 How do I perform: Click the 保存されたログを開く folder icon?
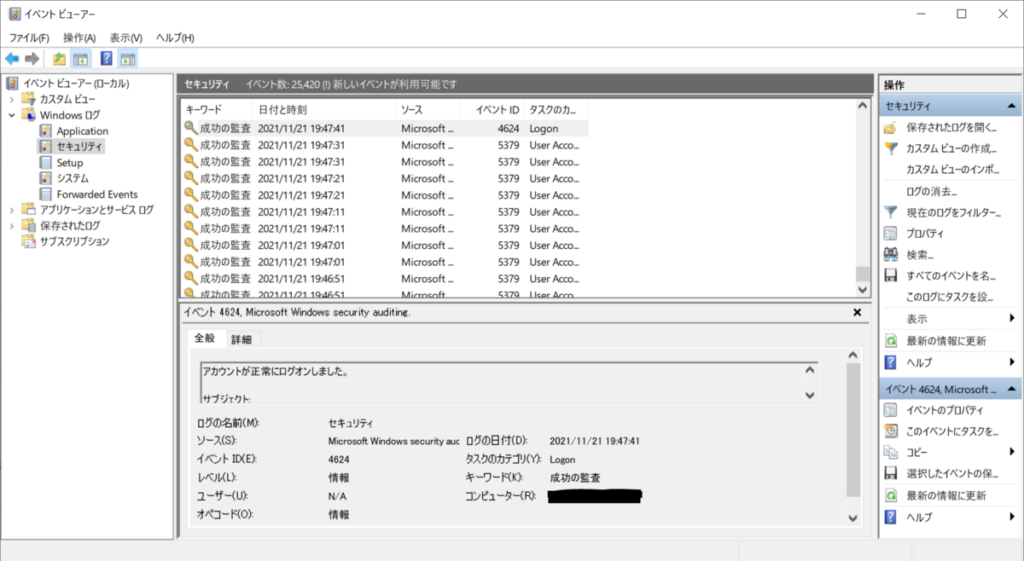click(x=891, y=127)
